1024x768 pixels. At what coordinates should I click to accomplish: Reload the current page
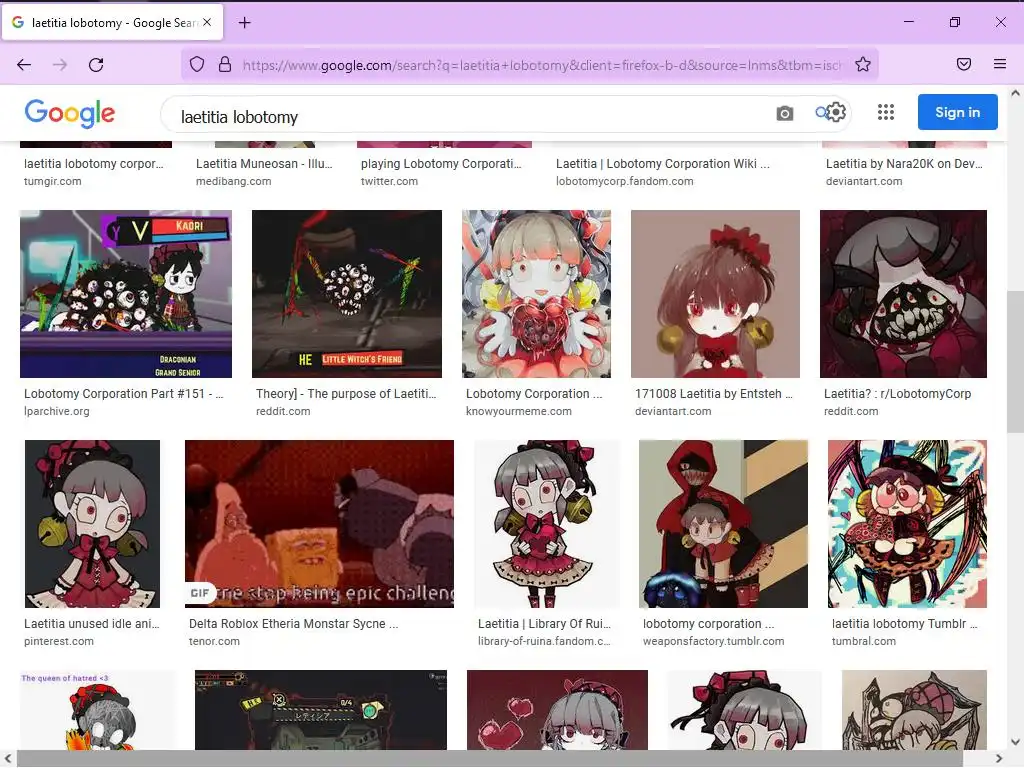point(96,65)
